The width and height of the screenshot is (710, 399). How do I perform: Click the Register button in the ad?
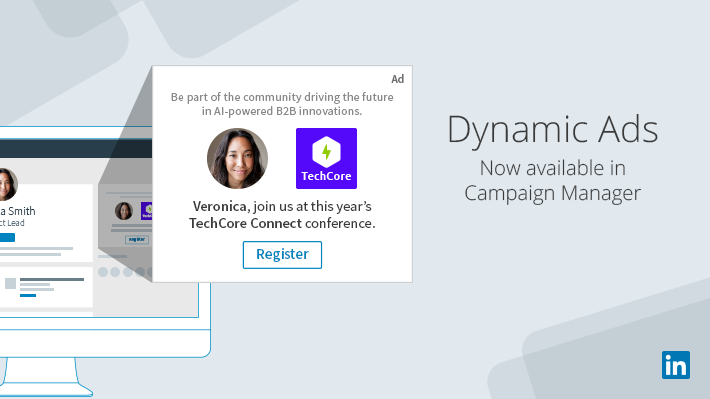(x=282, y=255)
